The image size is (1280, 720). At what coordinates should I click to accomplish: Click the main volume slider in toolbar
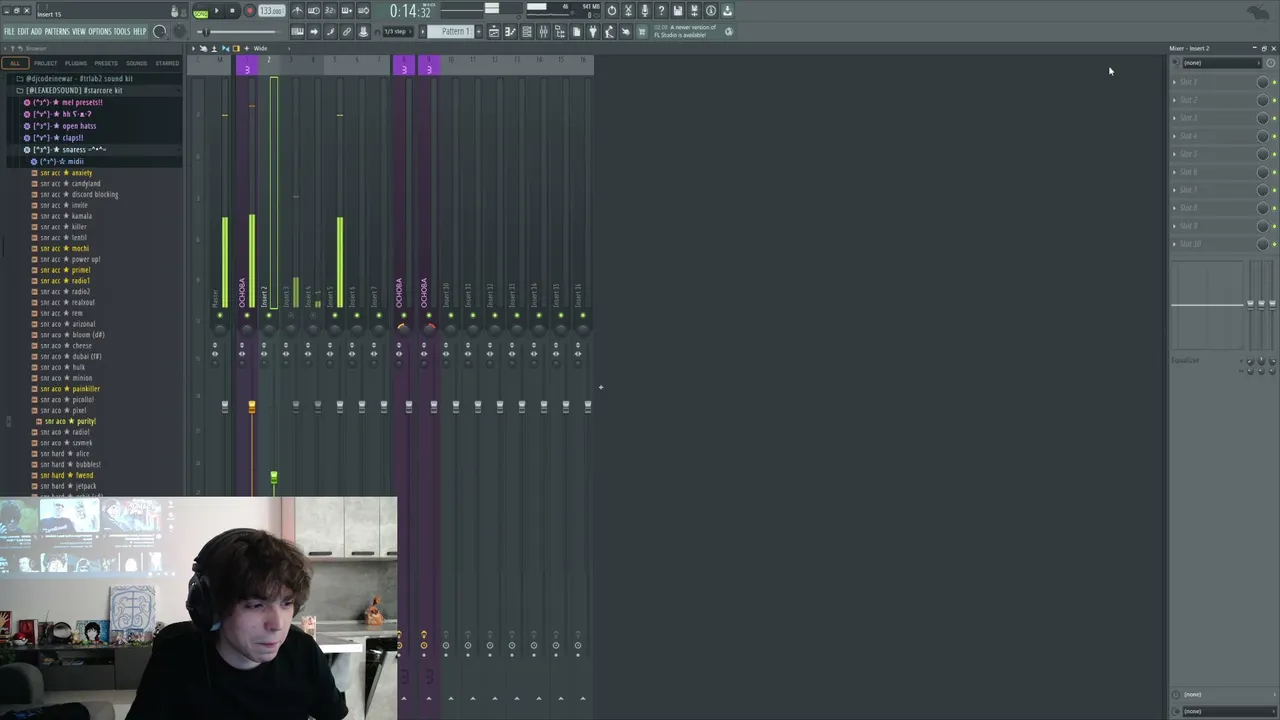pyautogui.click(x=238, y=32)
